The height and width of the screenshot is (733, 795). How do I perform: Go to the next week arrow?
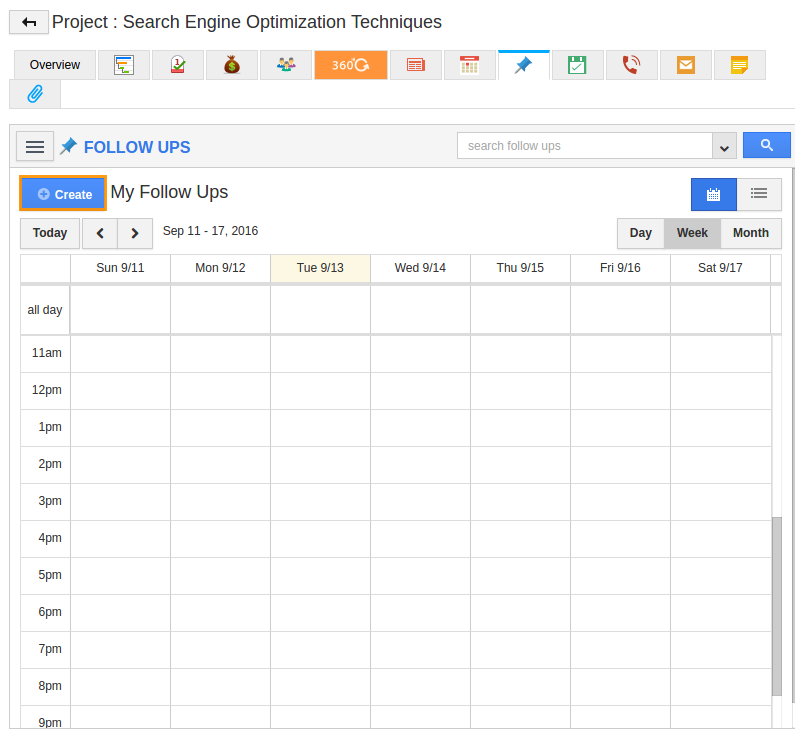coord(135,233)
